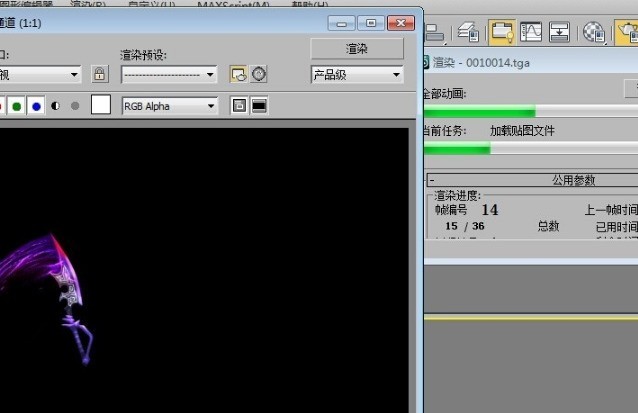Click the lock viewport padlock icon

click(99, 74)
